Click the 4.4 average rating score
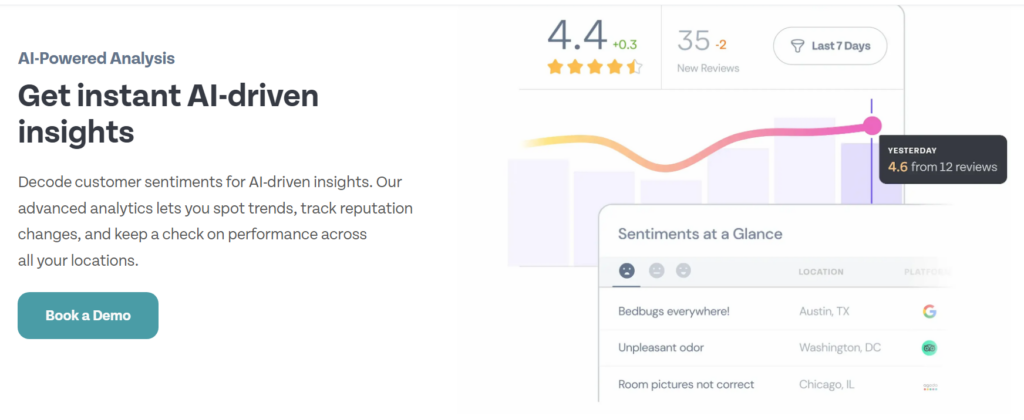 point(577,37)
